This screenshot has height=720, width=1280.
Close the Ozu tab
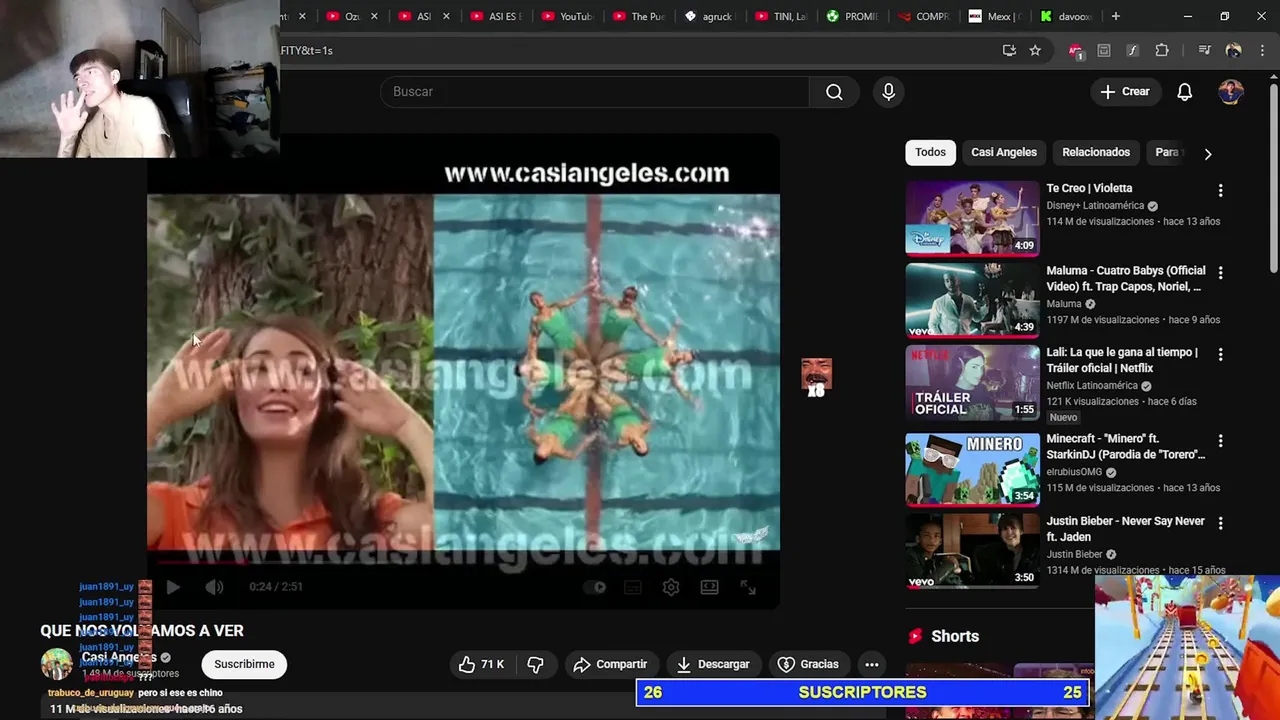click(375, 16)
